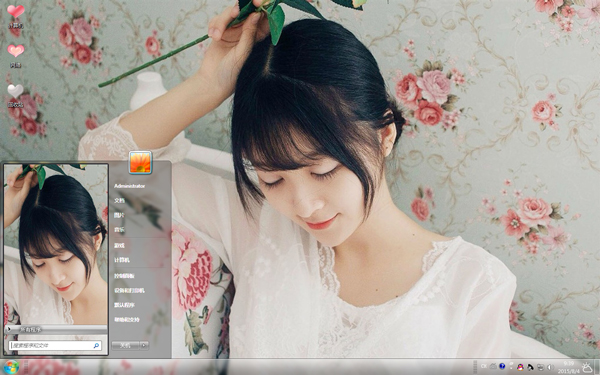Expand All Programs arrow in Start menu
The width and height of the screenshot is (600, 375).
pos(8,329)
